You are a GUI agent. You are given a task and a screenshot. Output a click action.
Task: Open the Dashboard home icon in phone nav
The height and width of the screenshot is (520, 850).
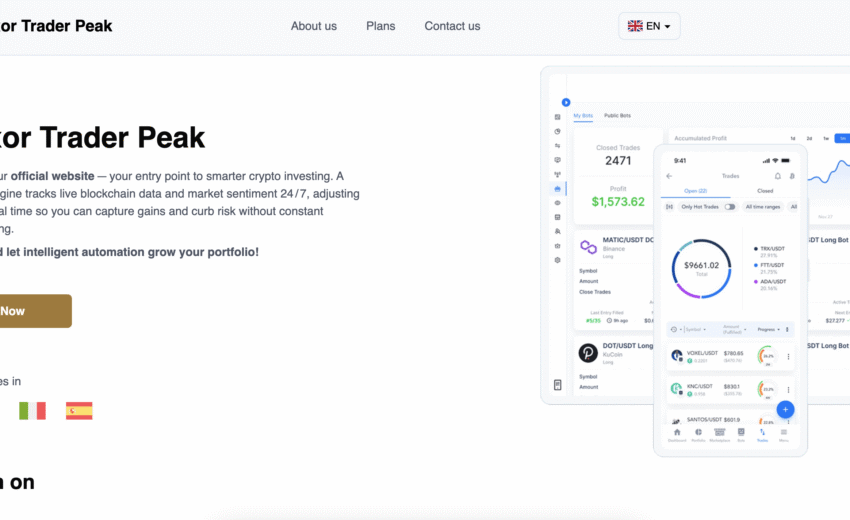(677, 433)
